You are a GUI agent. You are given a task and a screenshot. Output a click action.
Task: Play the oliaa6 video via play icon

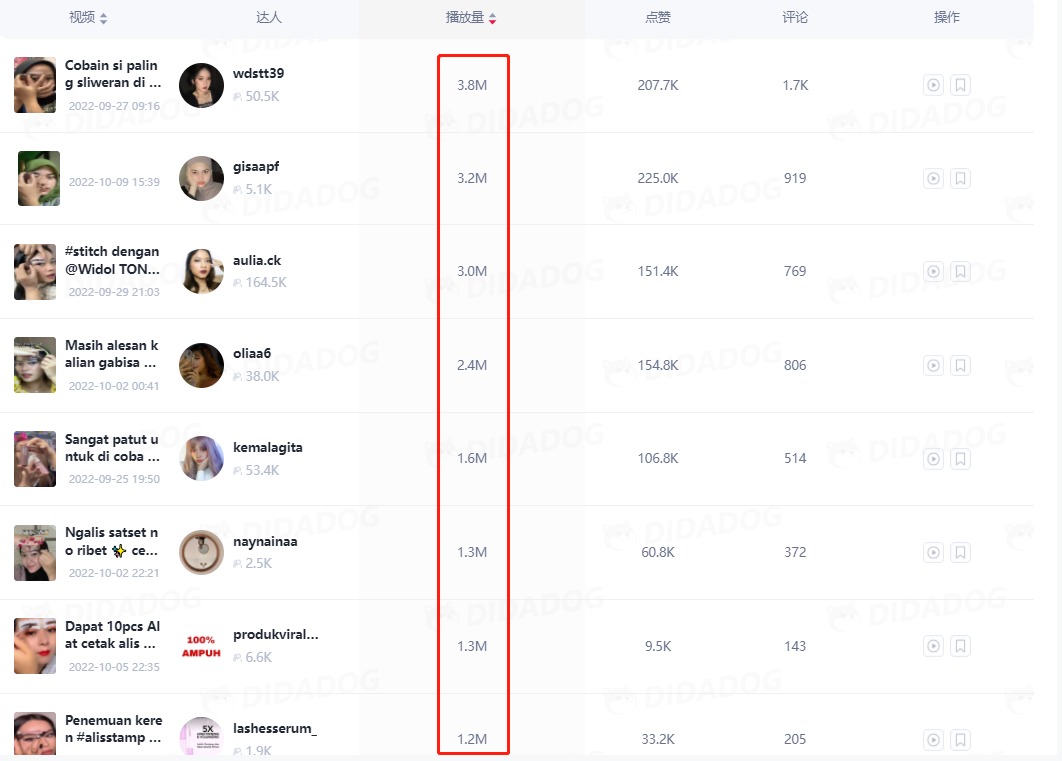tap(933, 366)
